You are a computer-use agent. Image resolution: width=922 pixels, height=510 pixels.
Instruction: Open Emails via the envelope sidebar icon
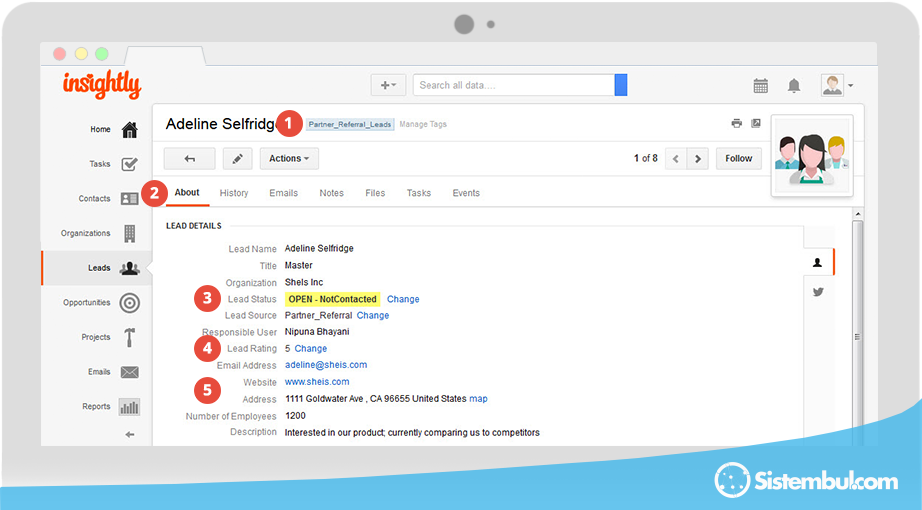129,372
